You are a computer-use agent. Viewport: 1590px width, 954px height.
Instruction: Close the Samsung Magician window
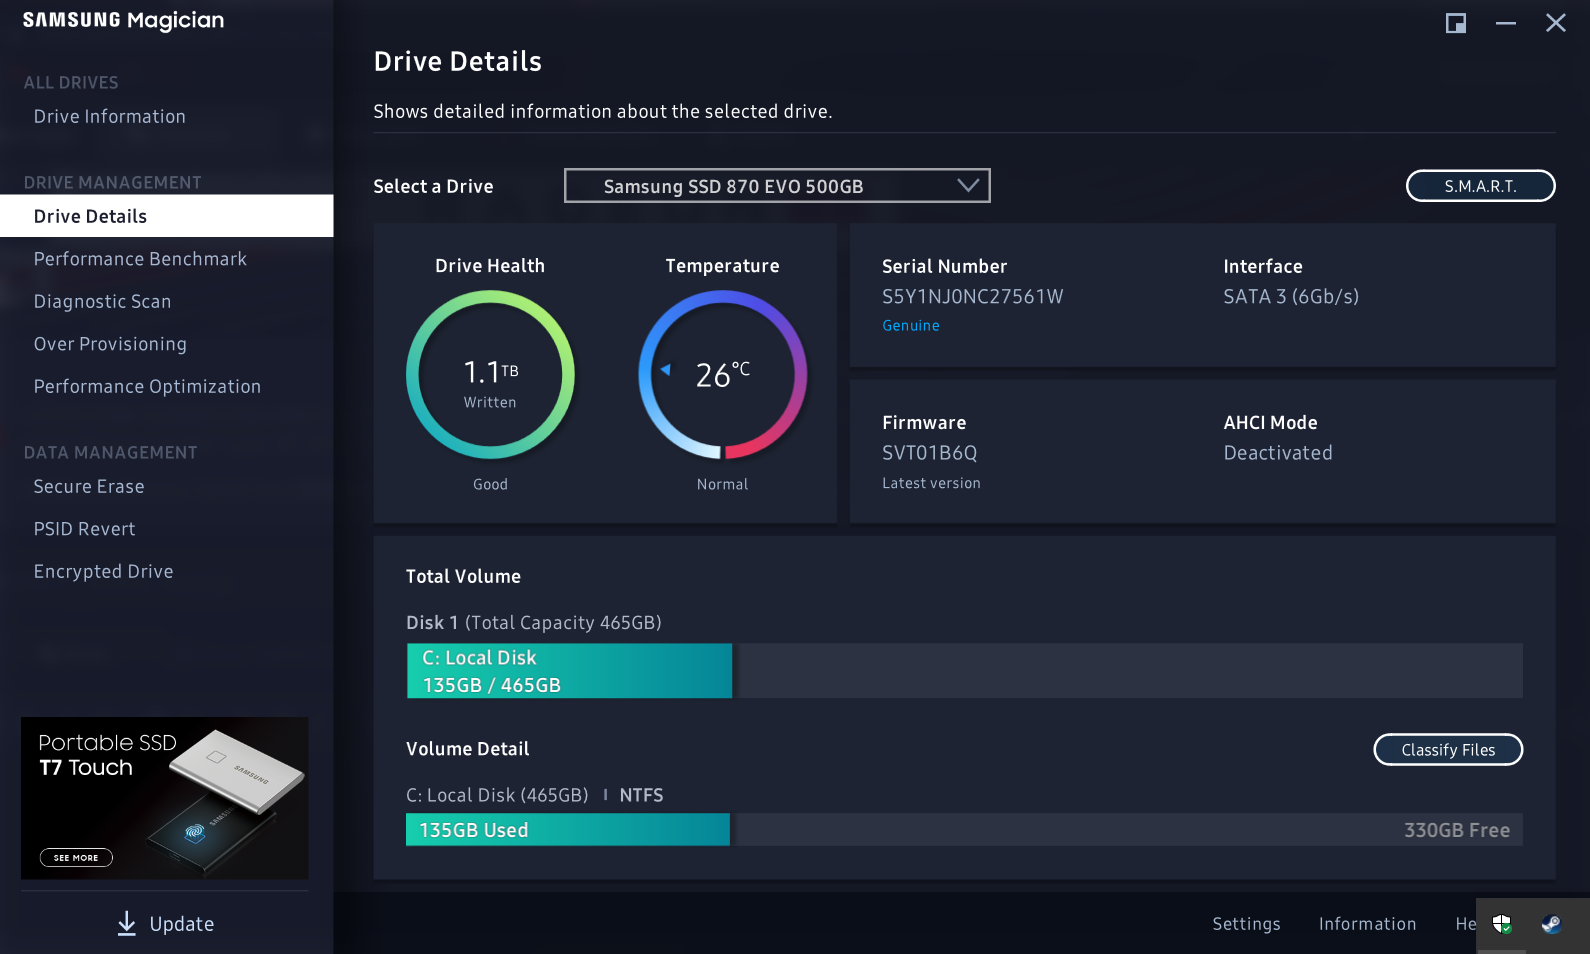pos(1556,23)
